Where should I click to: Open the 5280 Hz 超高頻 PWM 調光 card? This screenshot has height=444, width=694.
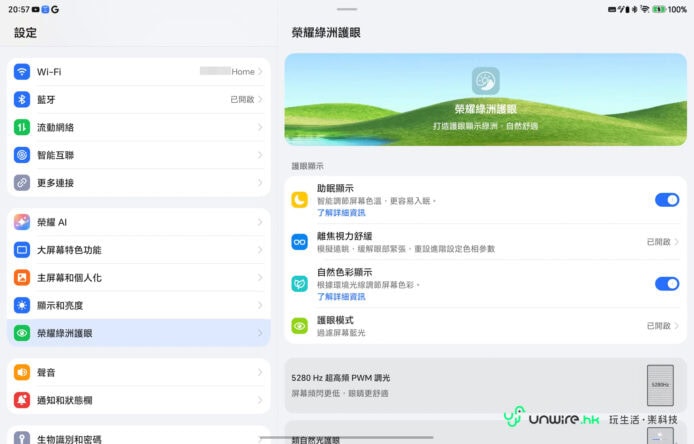(486, 385)
